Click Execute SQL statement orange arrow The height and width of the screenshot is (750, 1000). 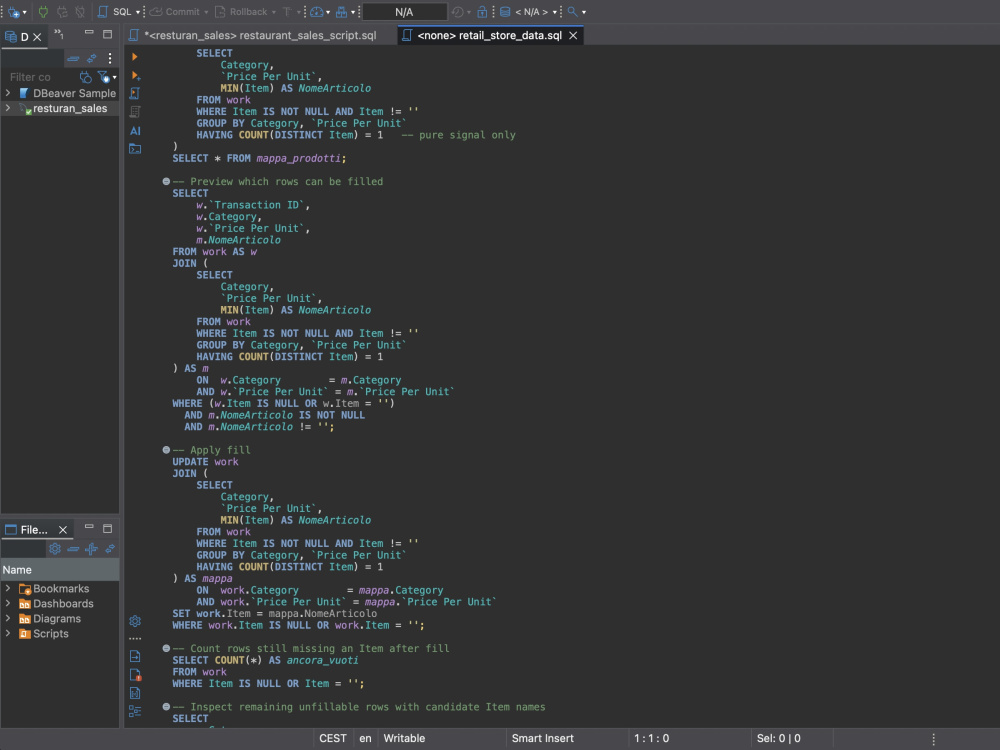click(x=135, y=57)
